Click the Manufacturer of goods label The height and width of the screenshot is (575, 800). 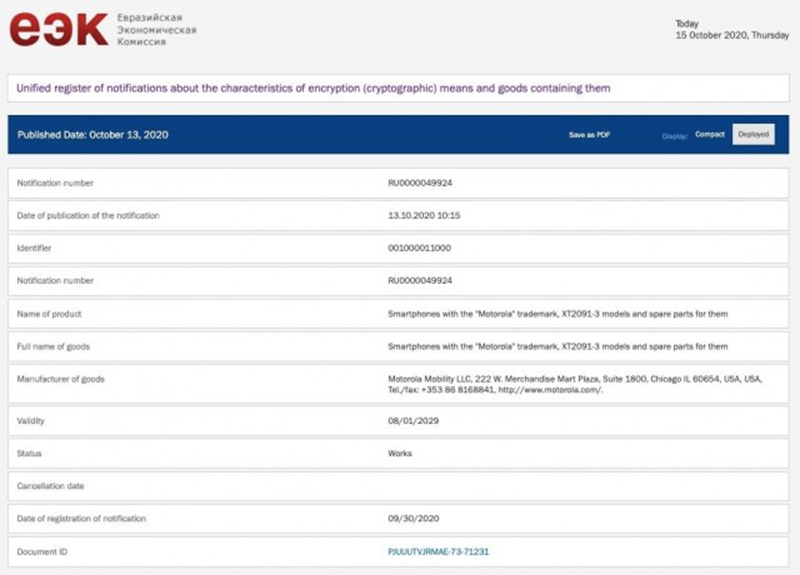click(x=61, y=379)
